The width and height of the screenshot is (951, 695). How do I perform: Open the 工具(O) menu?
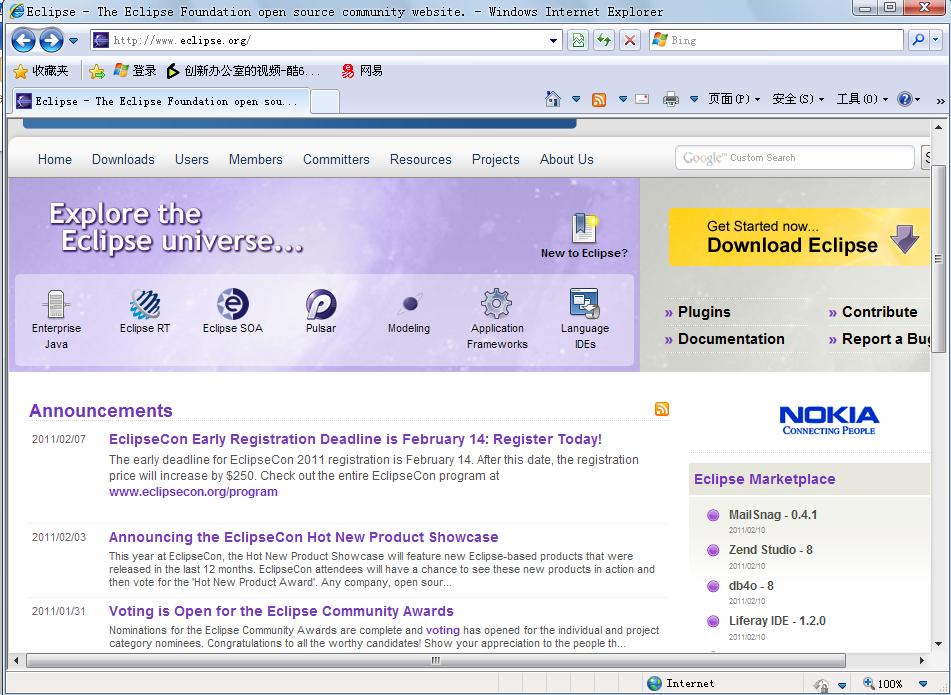[x=862, y=99]
